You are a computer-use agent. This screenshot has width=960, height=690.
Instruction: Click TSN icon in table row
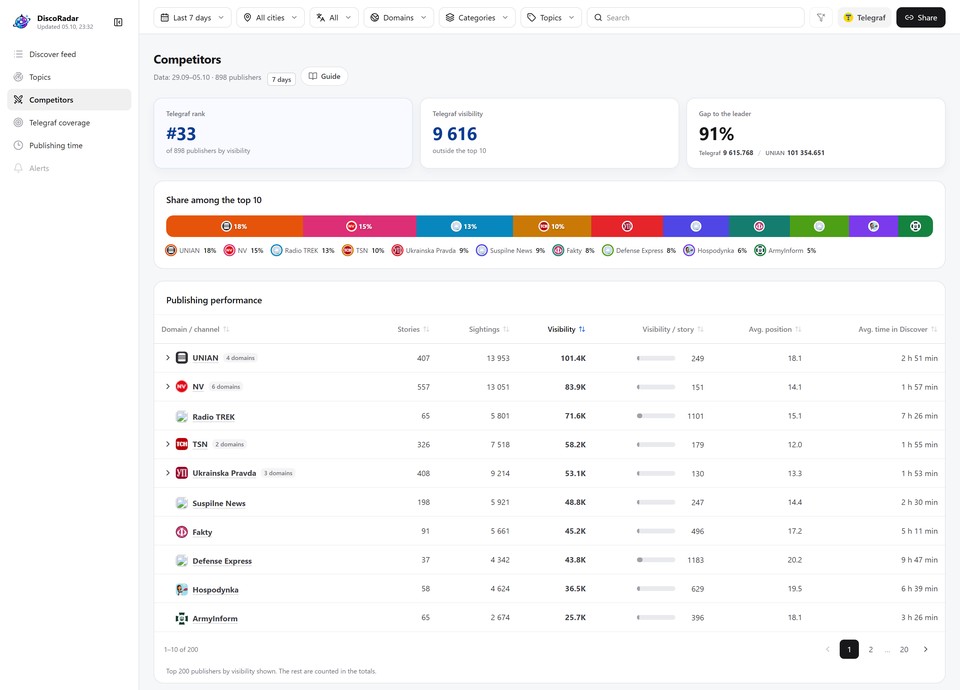(x=182, y=444)
